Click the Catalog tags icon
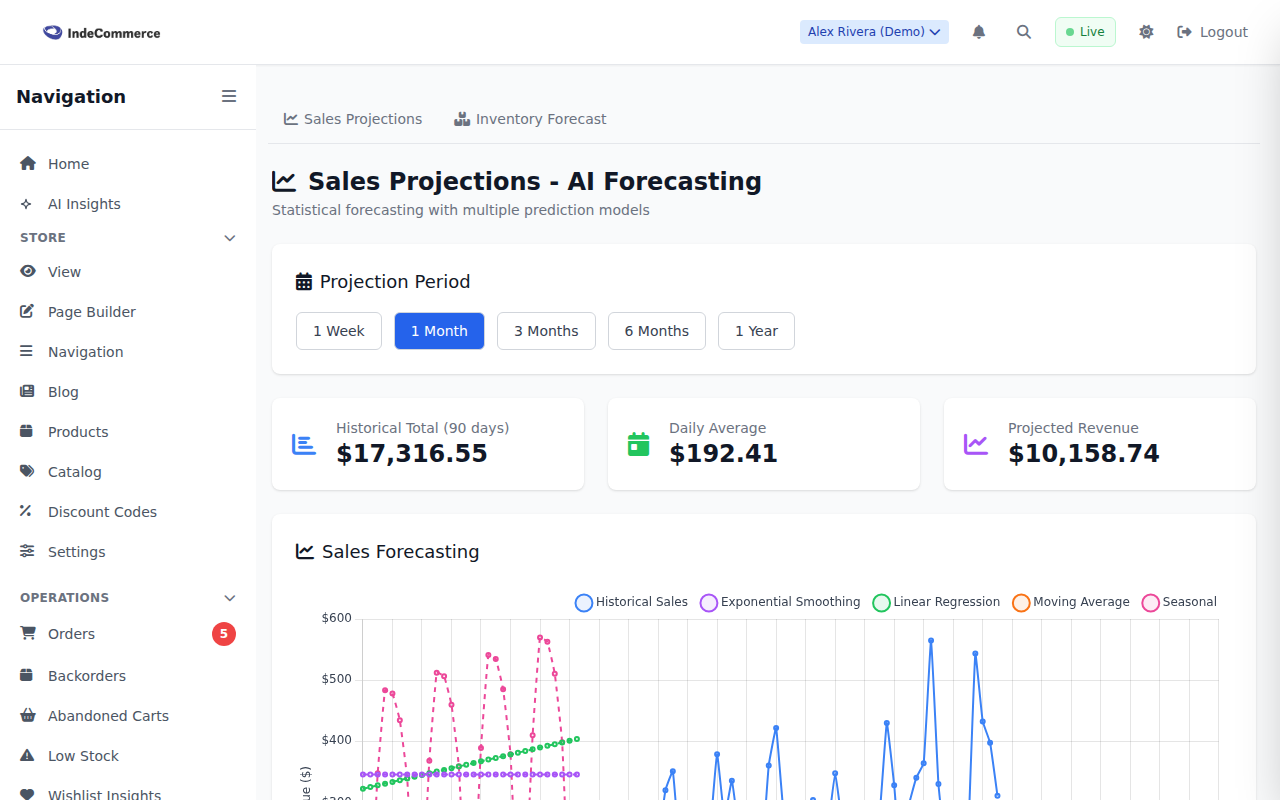 click(x=28, y=472)
